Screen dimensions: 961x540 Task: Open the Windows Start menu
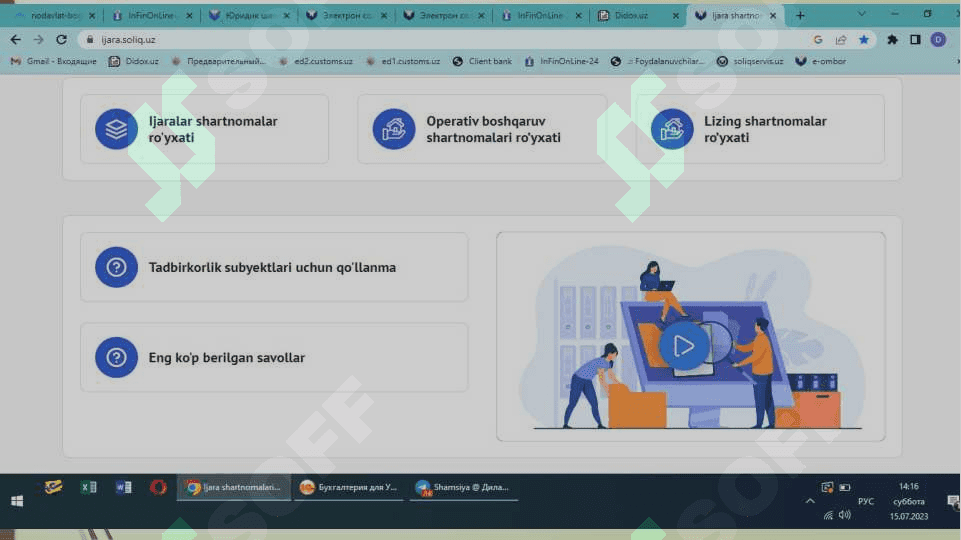[17, 501]
